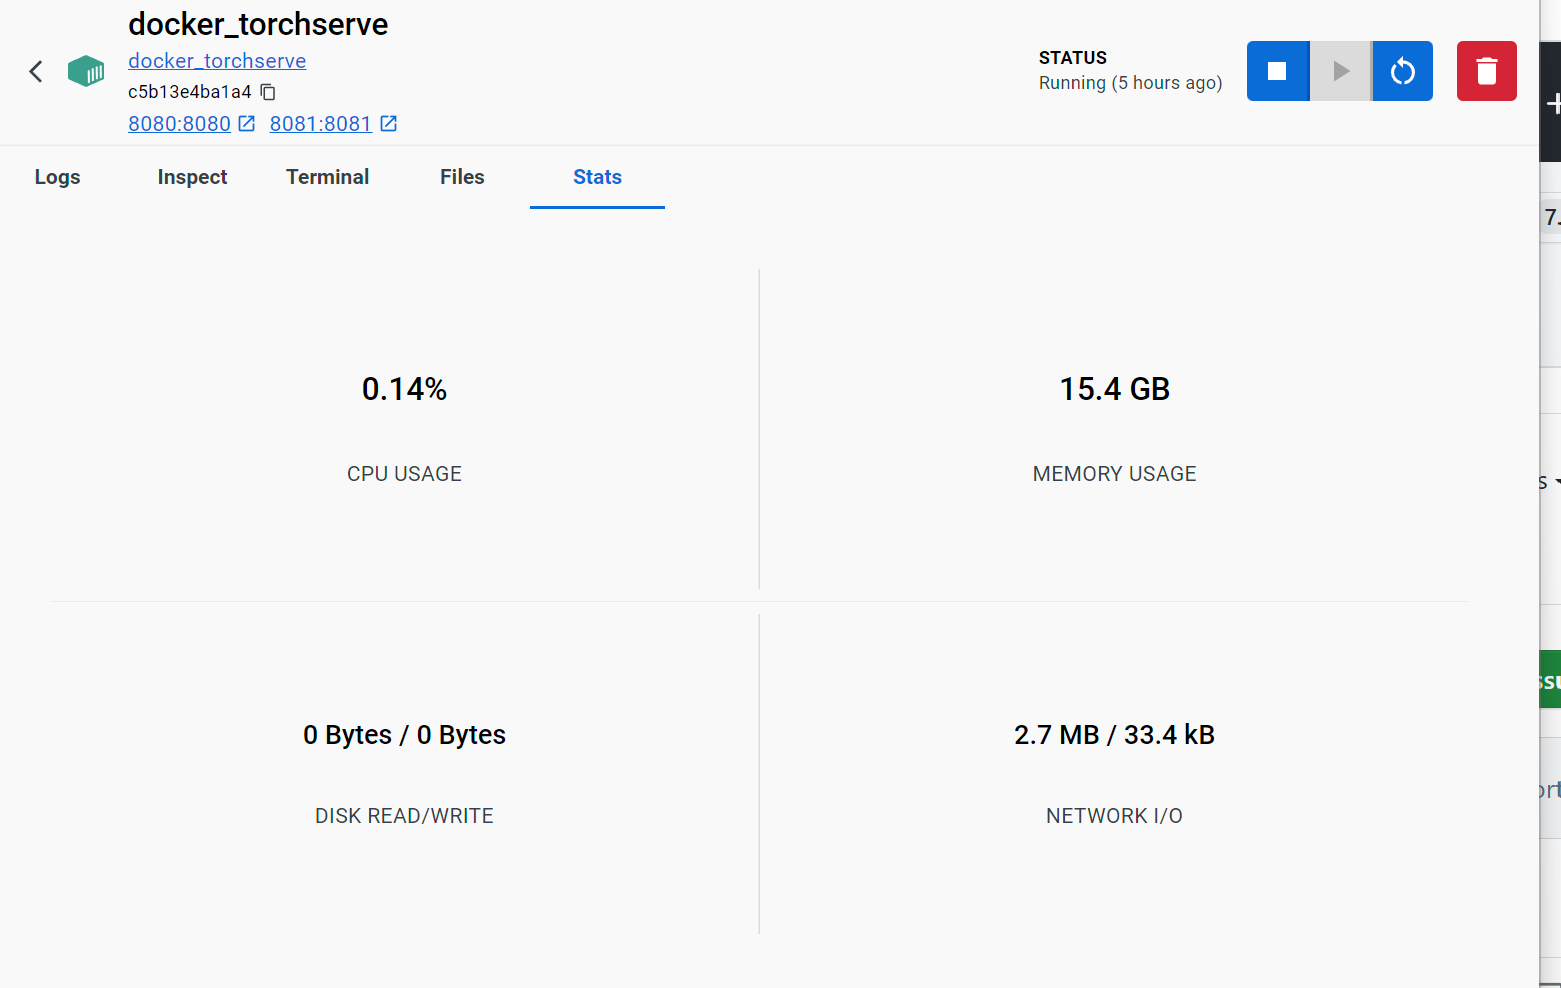The width and height of the screenshot is (1561, 988).
Task: Open port 8081 with its external link icon
Action: click(x=389, y=123)
